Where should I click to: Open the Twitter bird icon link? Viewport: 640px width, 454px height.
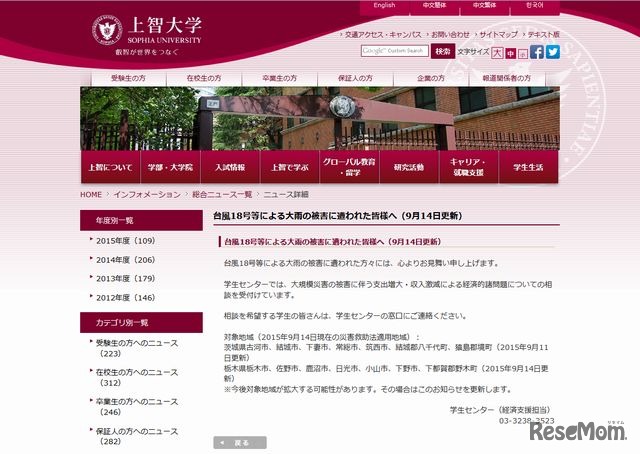pos(553,52)
